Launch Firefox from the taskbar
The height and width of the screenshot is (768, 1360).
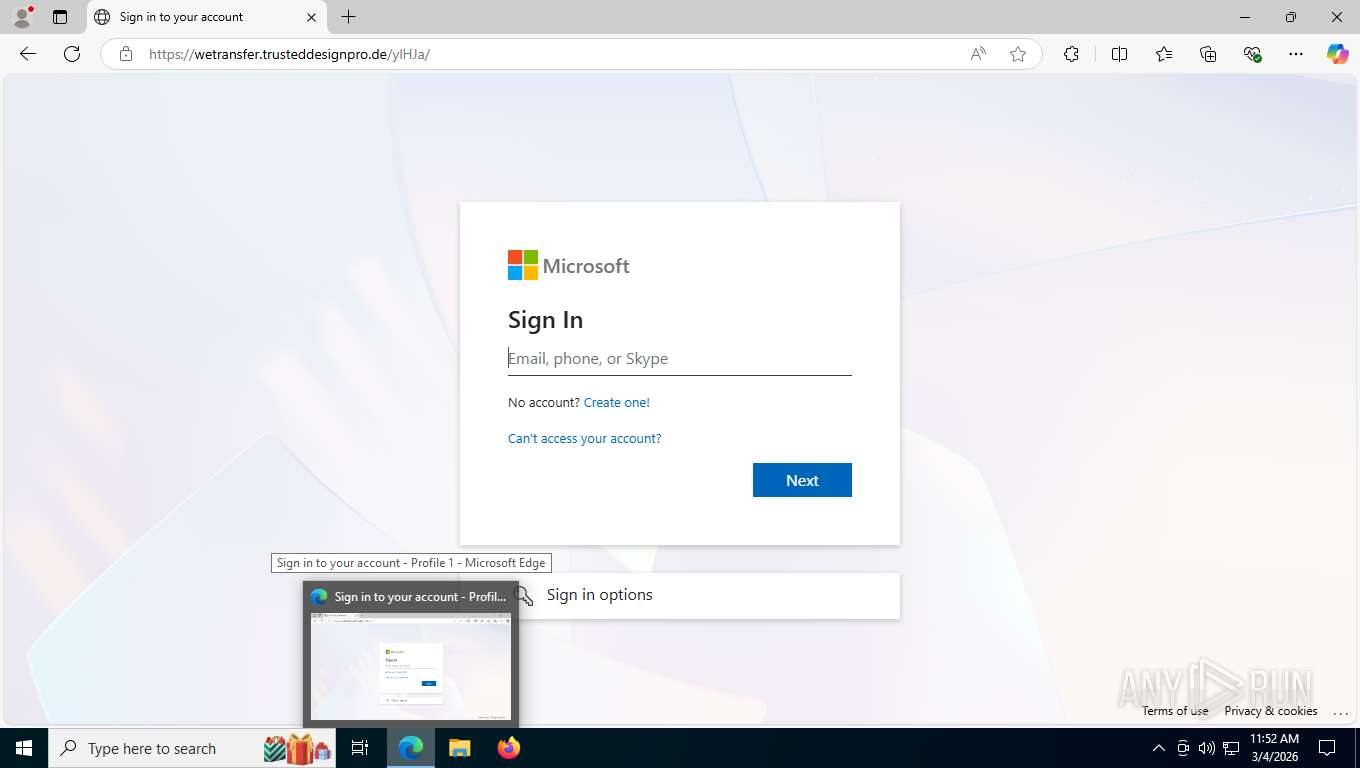point(509,748)
